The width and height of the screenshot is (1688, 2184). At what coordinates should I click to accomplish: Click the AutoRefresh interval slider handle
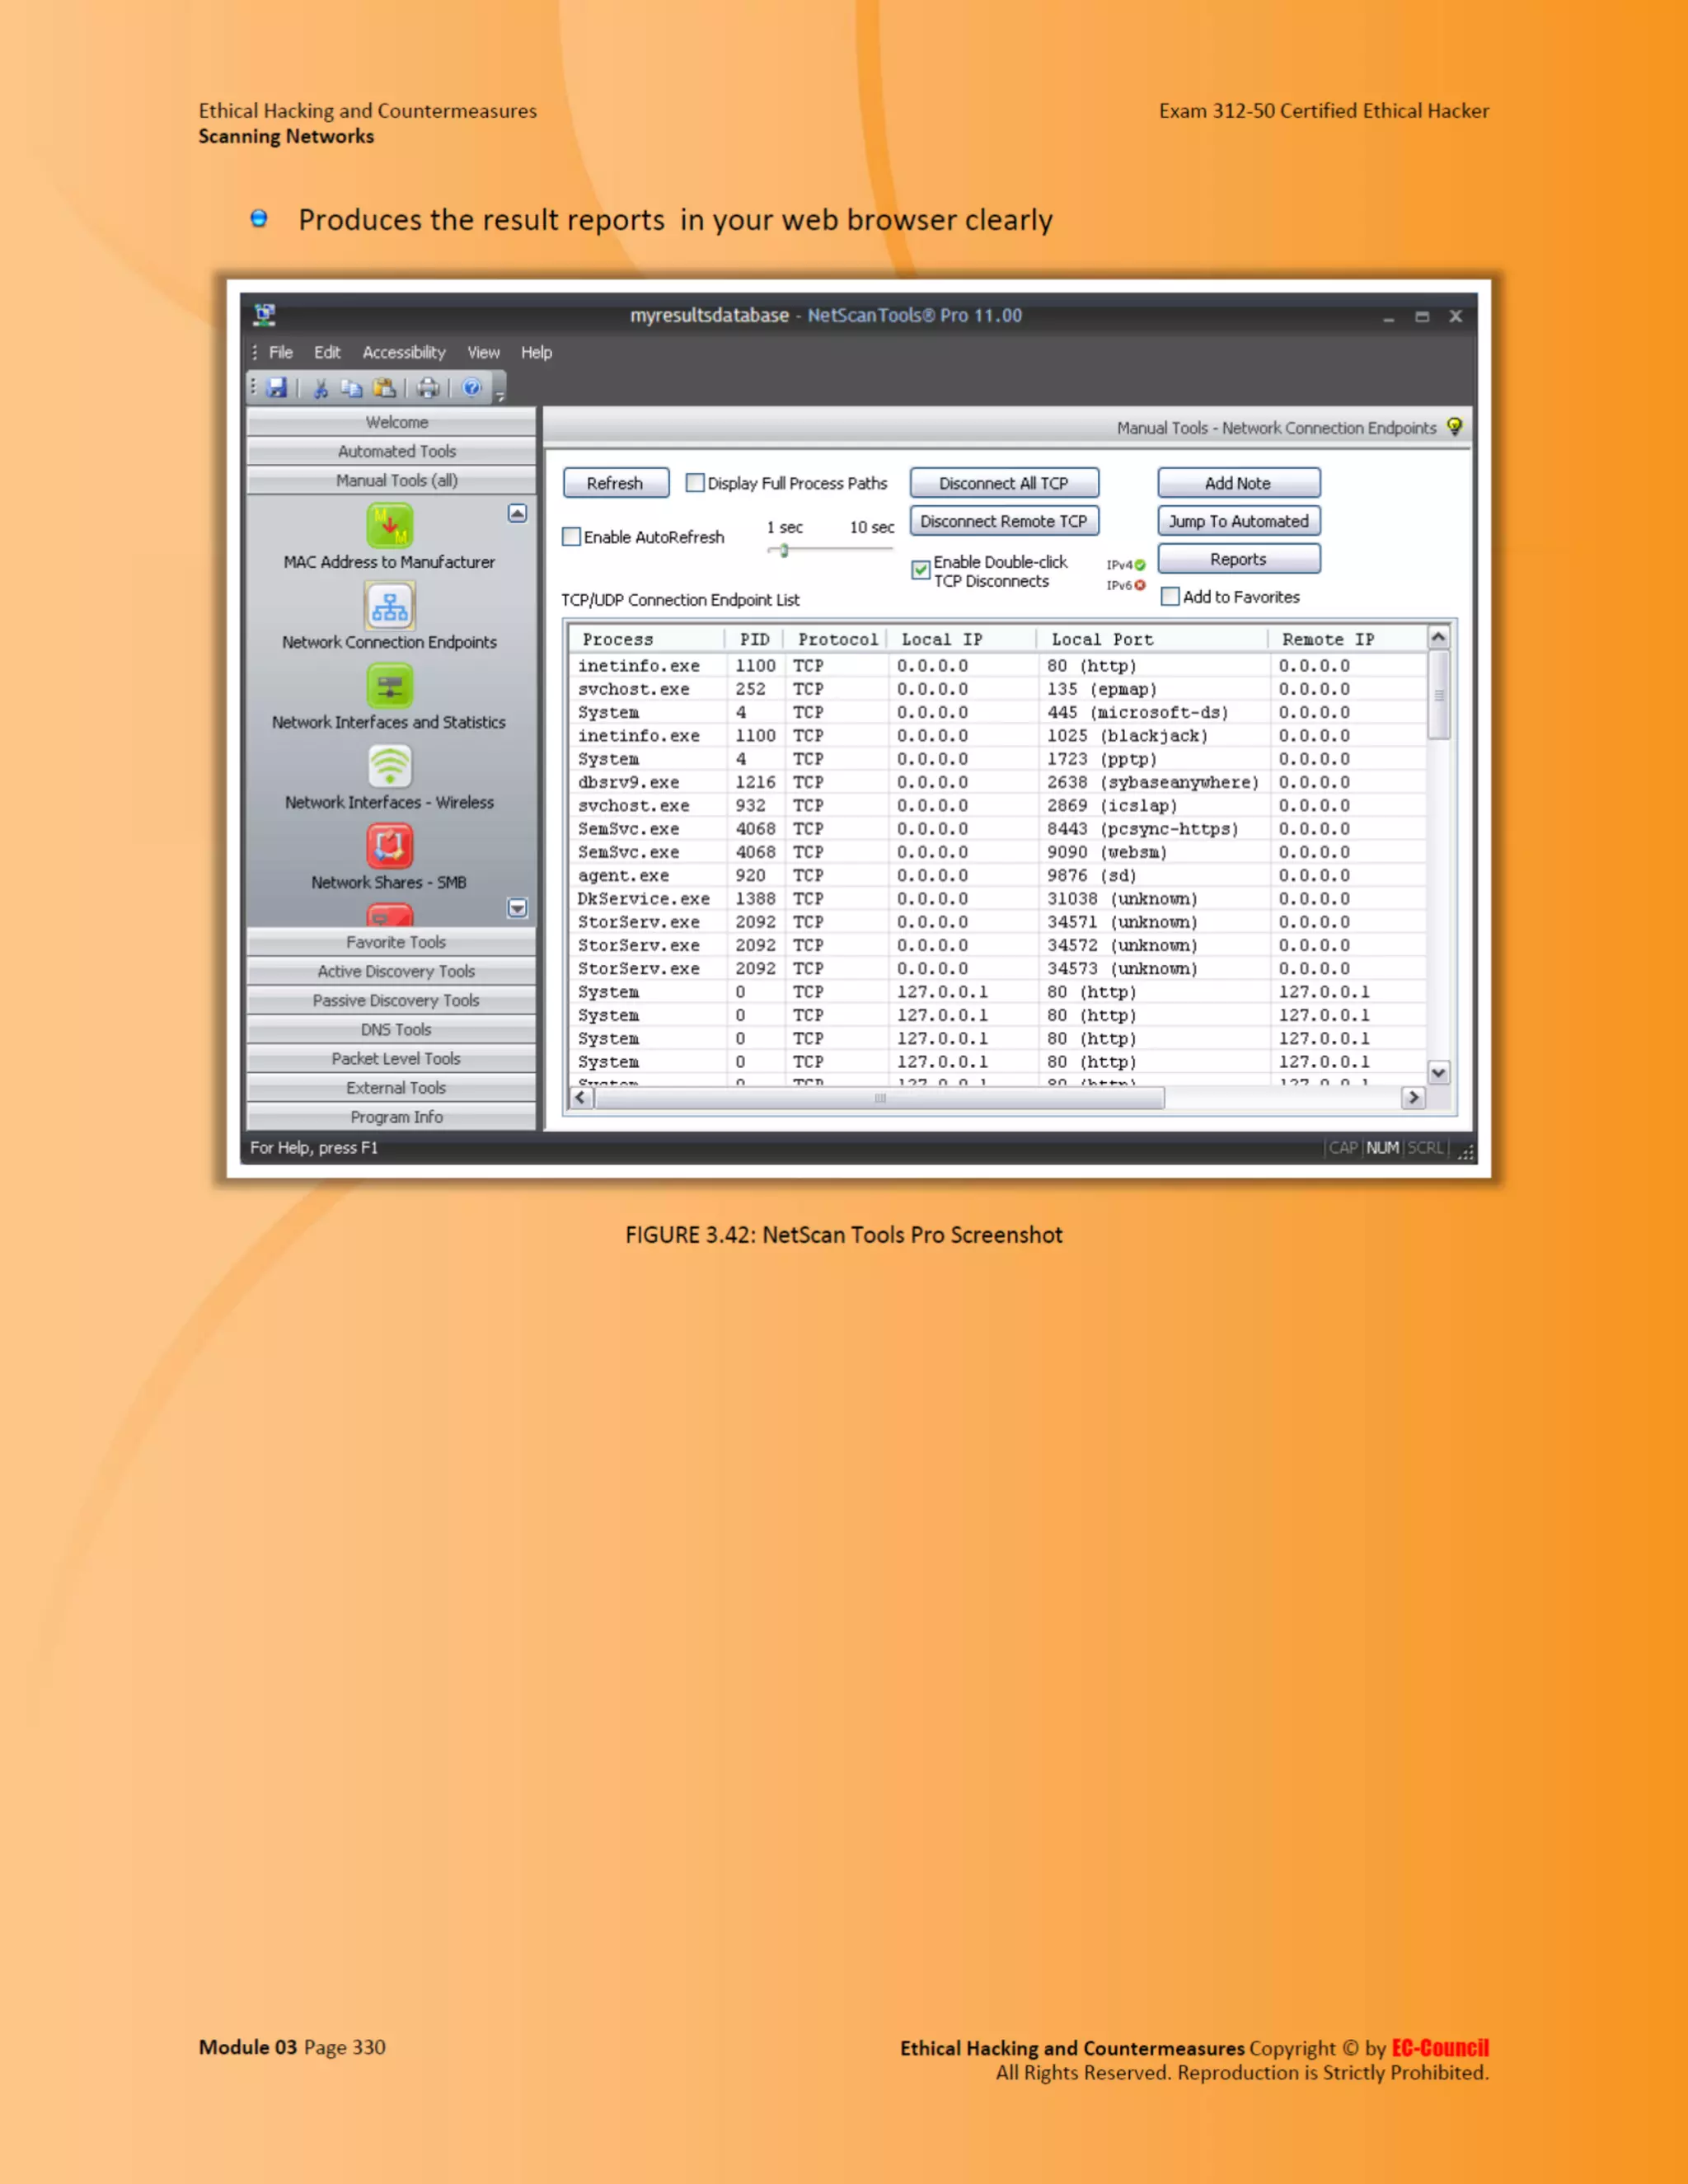[785, 550]
